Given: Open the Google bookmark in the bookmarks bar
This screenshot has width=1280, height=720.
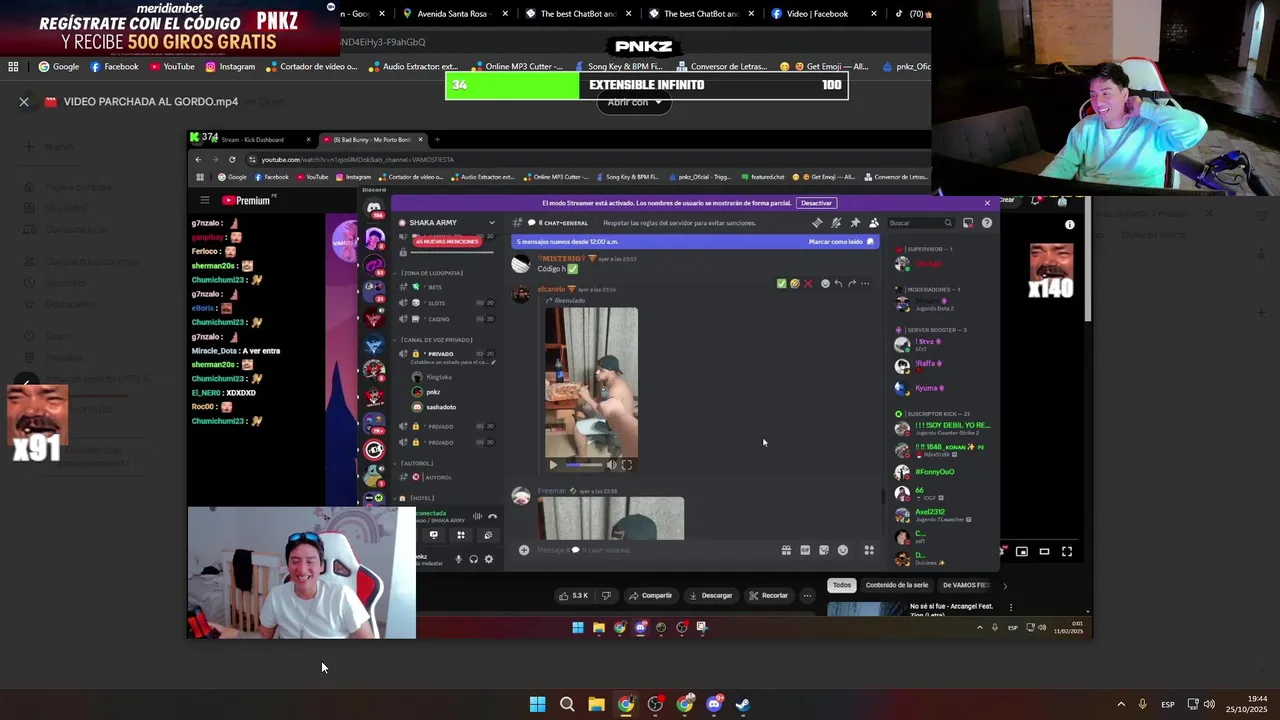Looking at the screenshot, I should 58,67.
